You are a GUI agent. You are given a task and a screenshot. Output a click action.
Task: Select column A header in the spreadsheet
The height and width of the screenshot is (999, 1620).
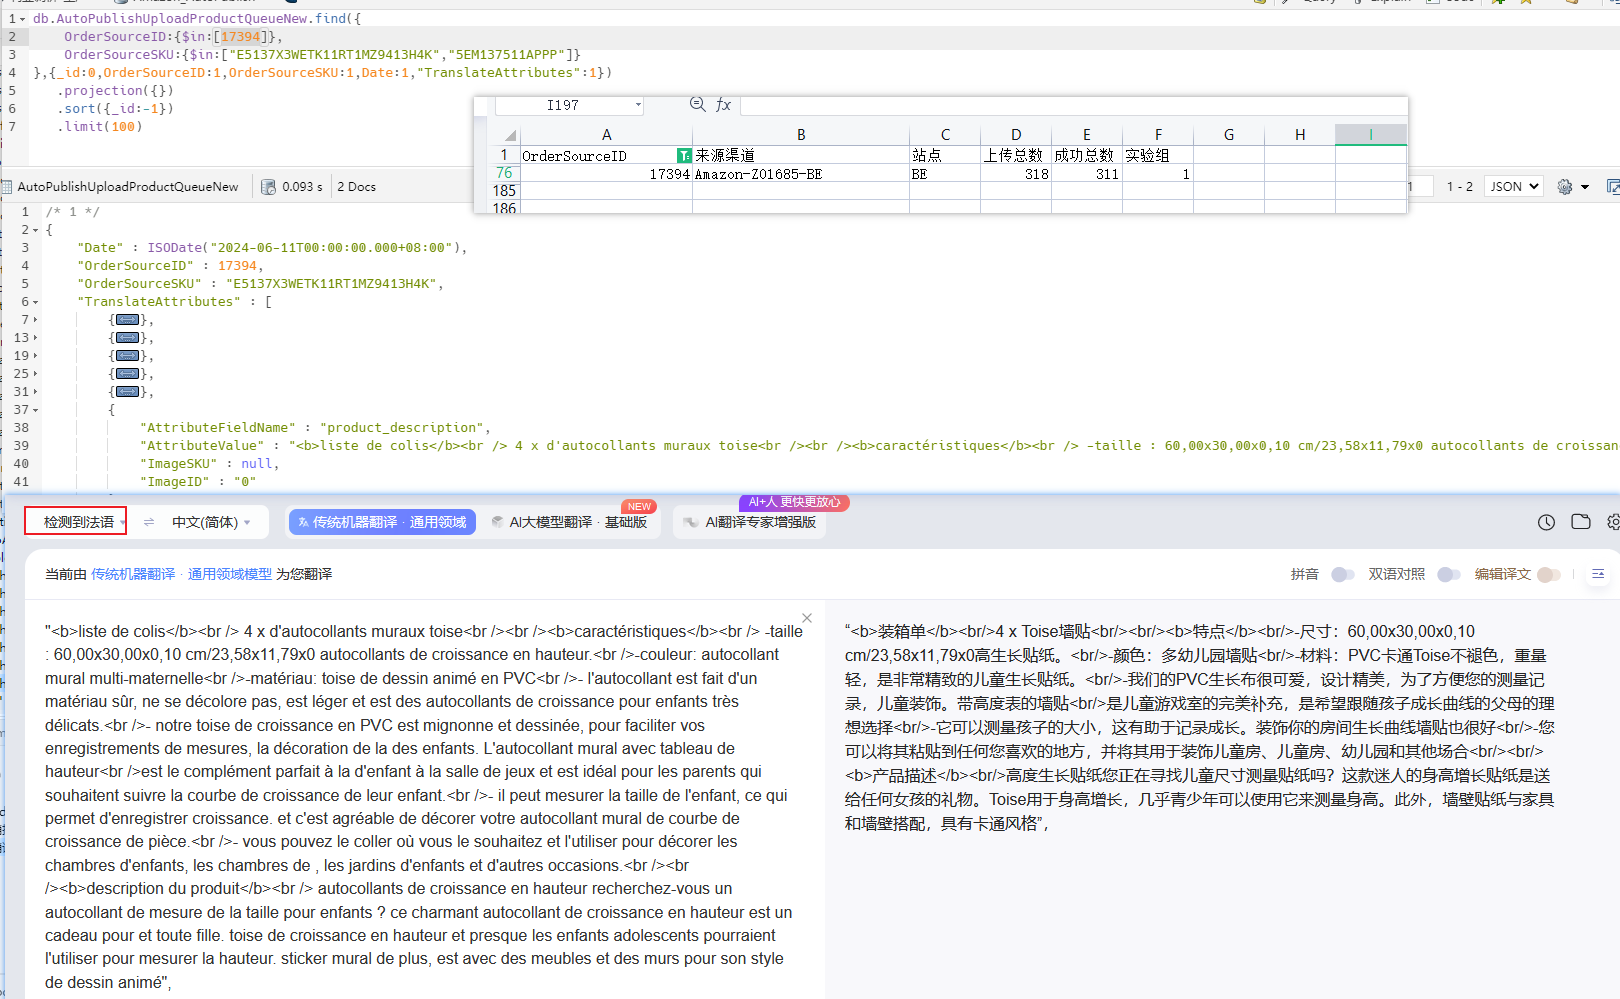(606, 135)
